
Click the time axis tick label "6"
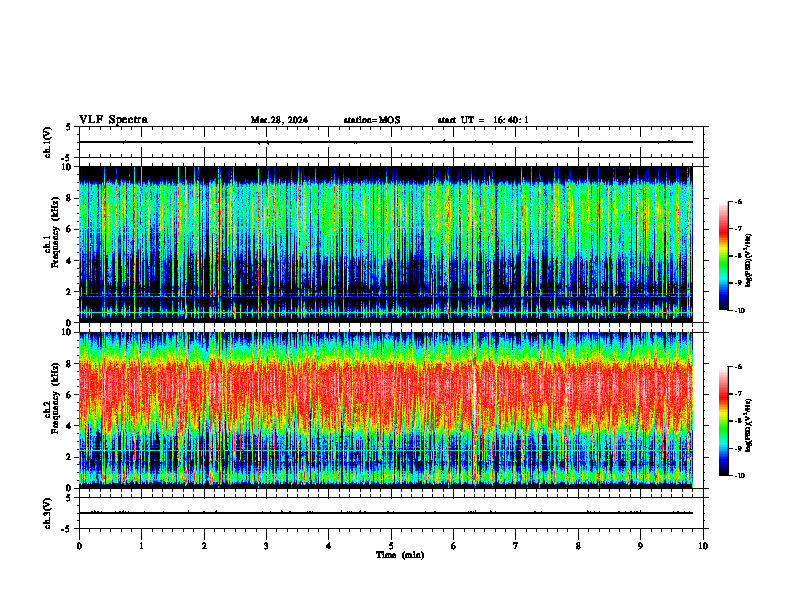[x=453, y=546]
